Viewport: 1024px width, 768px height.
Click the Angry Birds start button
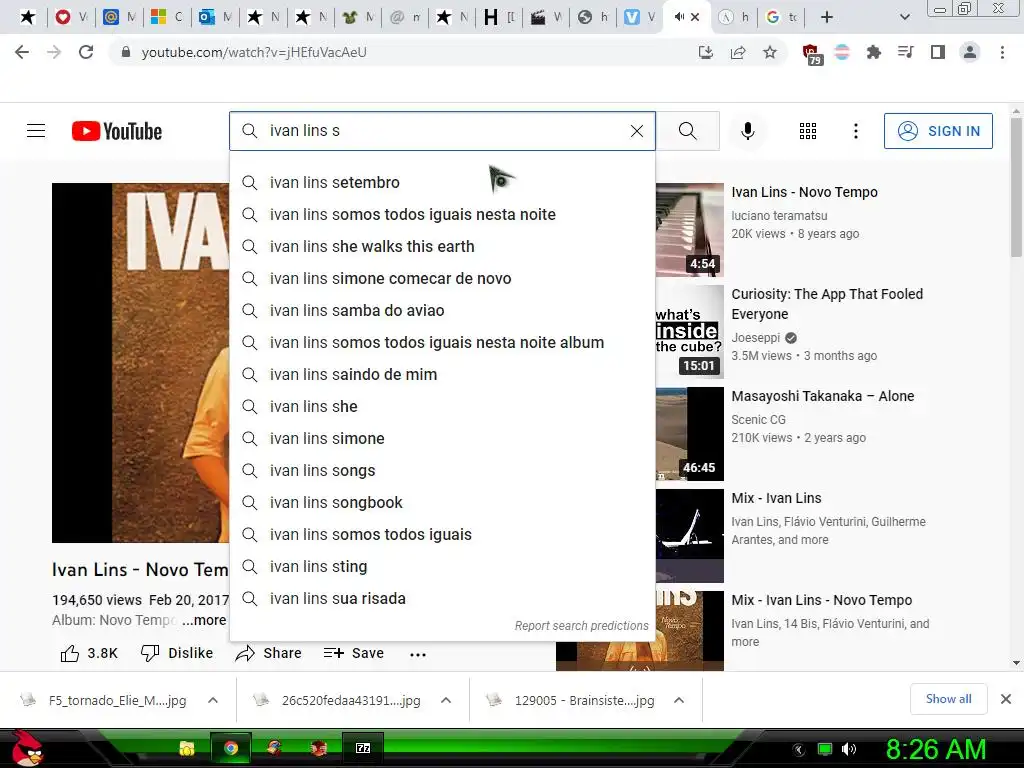point(26,748)
